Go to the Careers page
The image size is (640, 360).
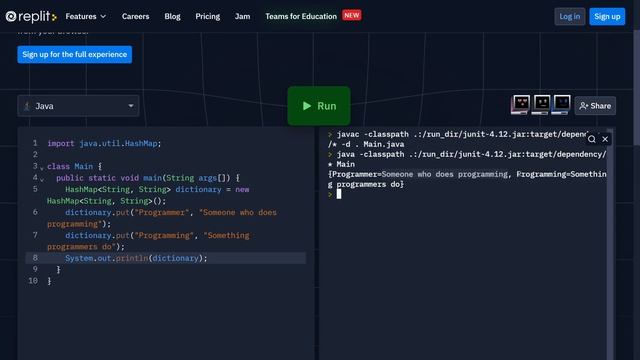(136, 16)
